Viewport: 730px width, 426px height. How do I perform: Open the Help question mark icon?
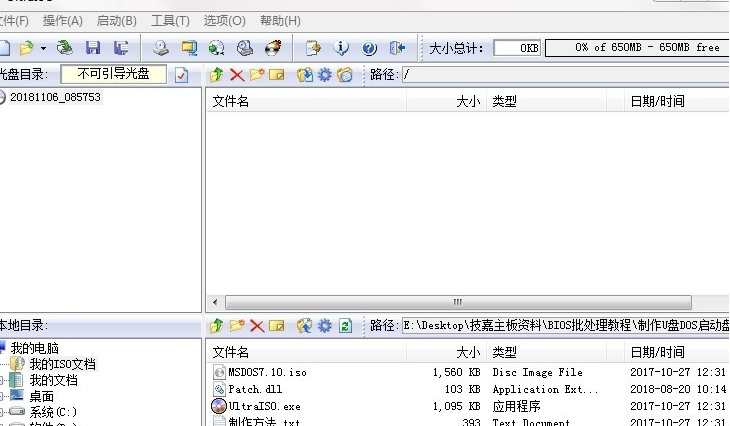[369, 47]
